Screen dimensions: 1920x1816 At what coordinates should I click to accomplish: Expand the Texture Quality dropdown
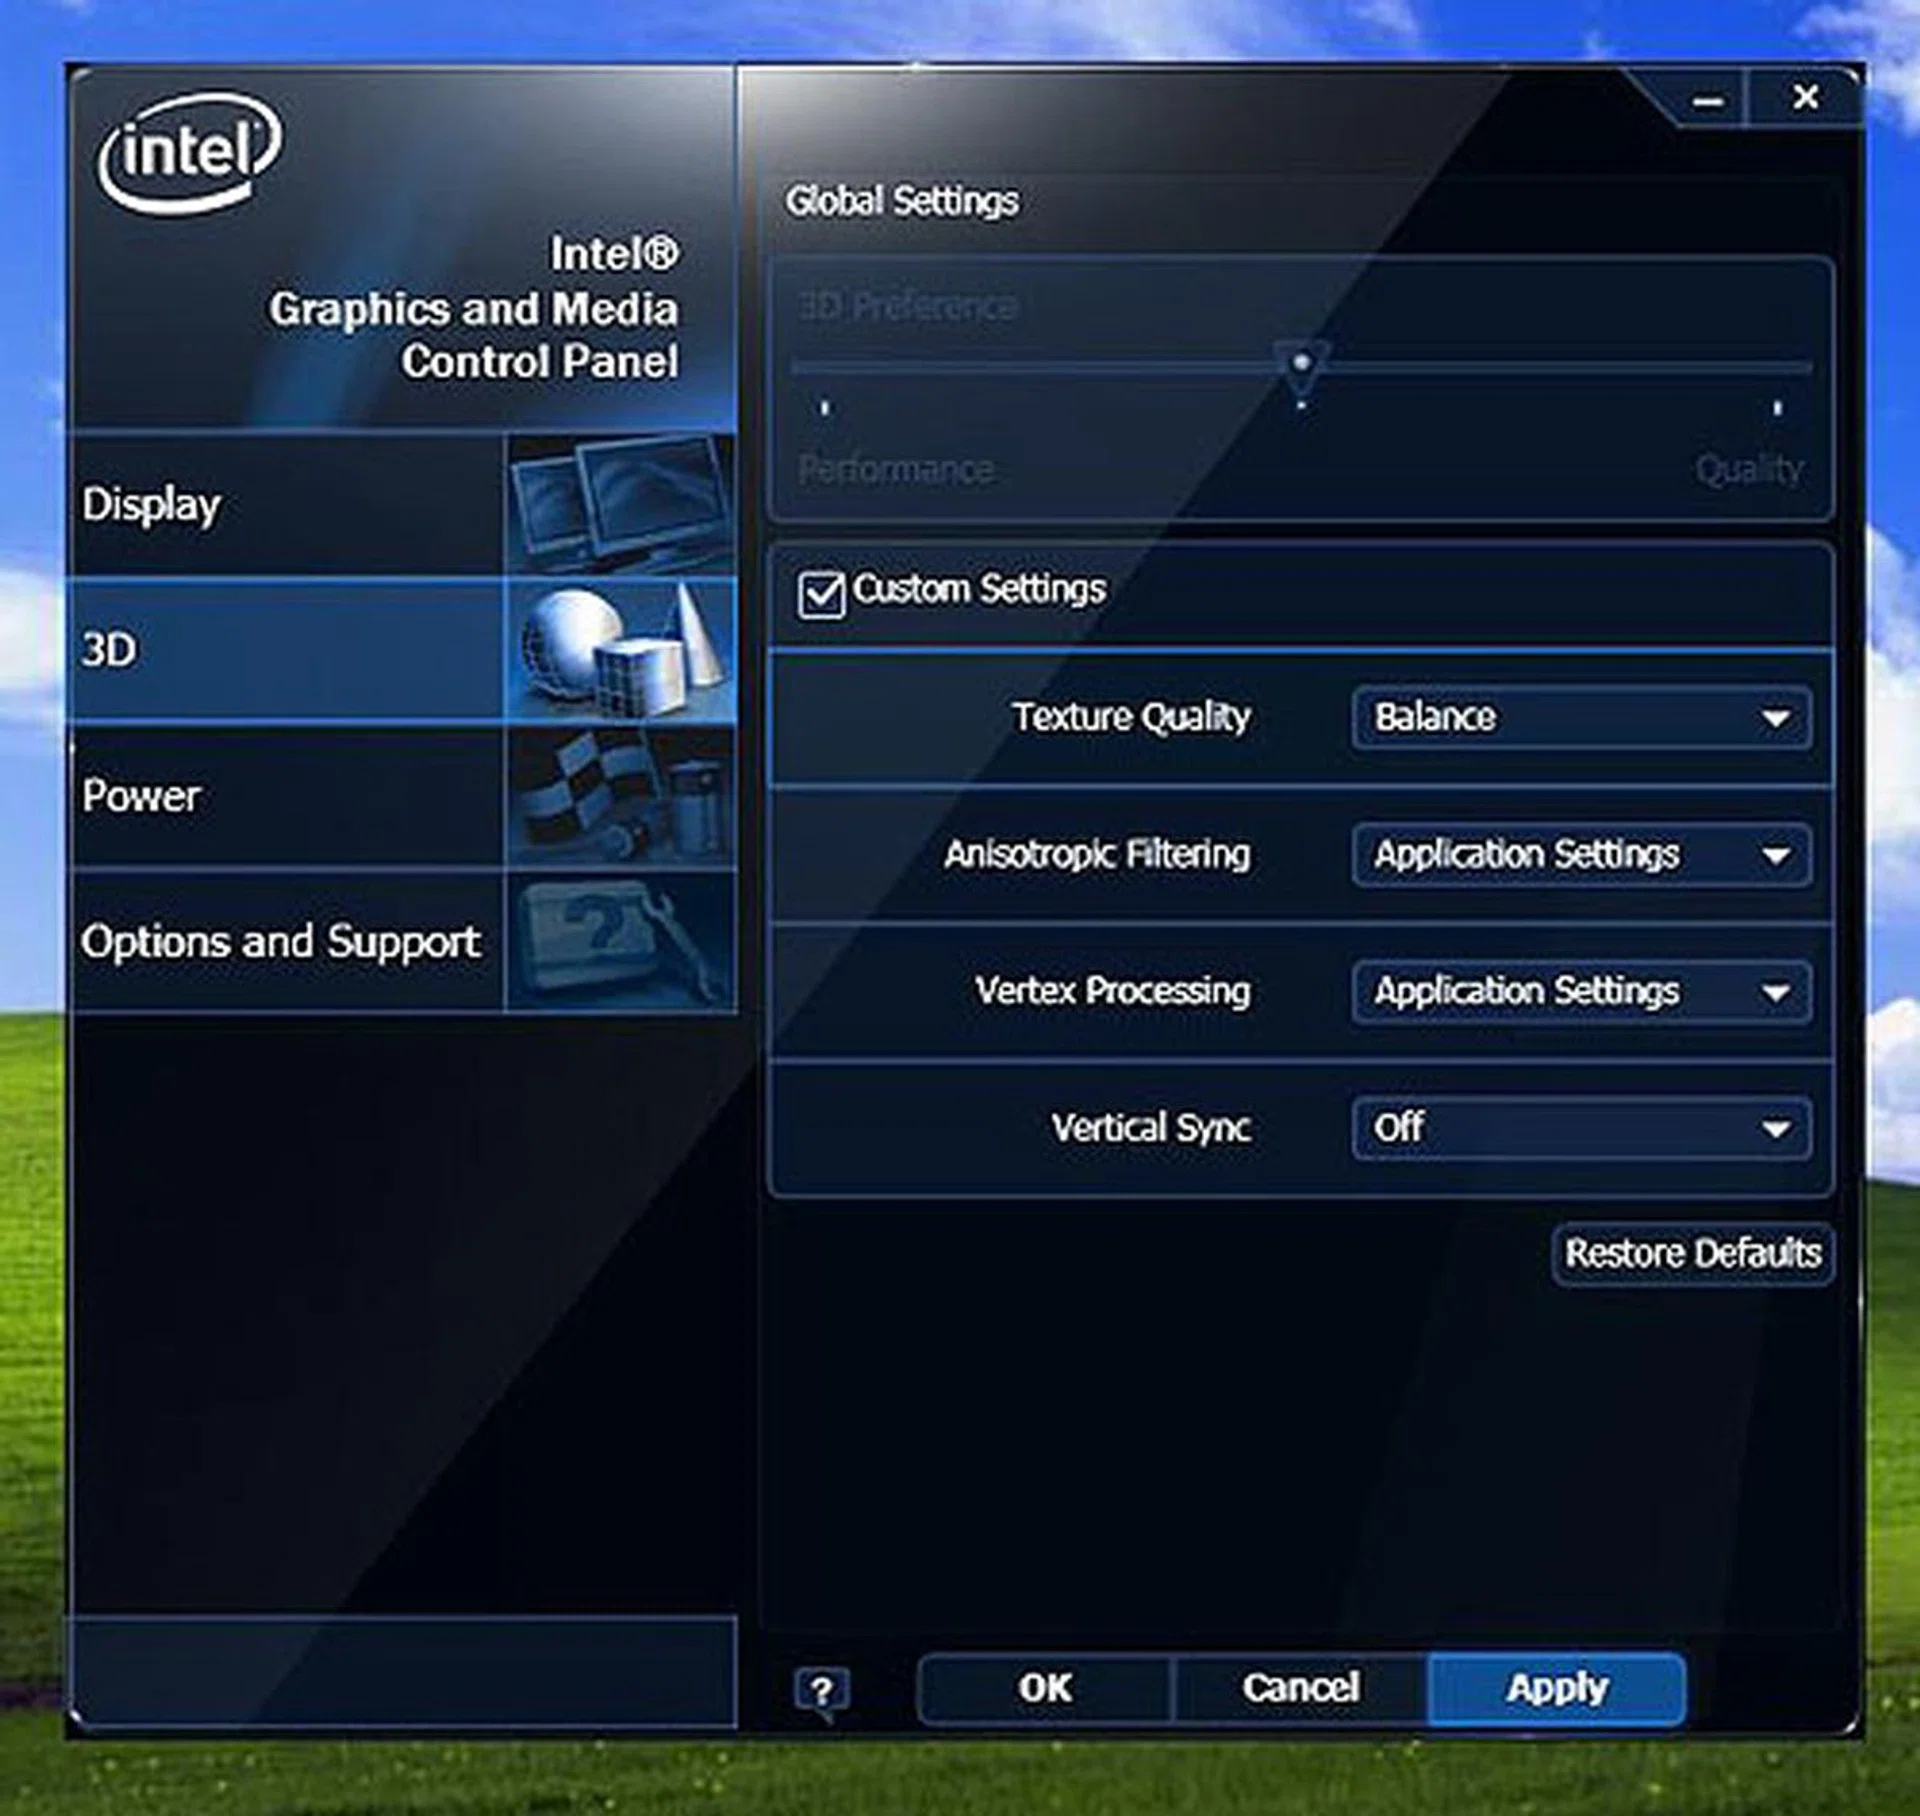(1580, 717)
